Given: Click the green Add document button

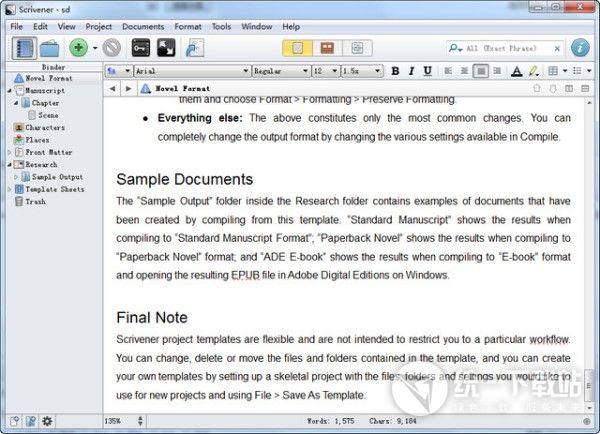Looking at the screenshot, I should (x=78, y=48).
